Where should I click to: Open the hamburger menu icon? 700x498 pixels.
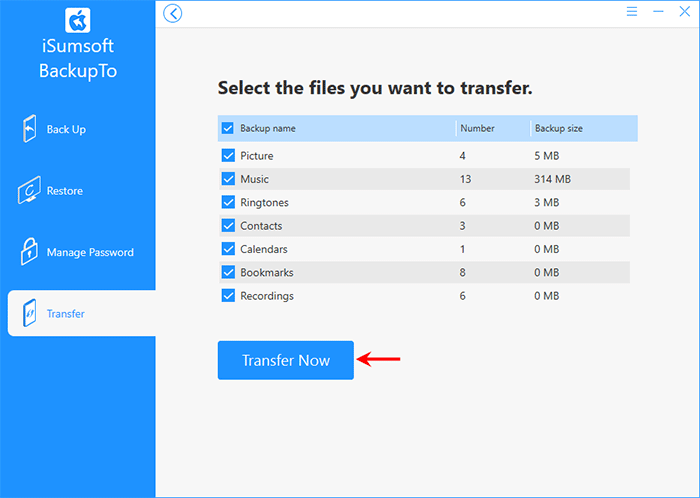pos(632,11)
